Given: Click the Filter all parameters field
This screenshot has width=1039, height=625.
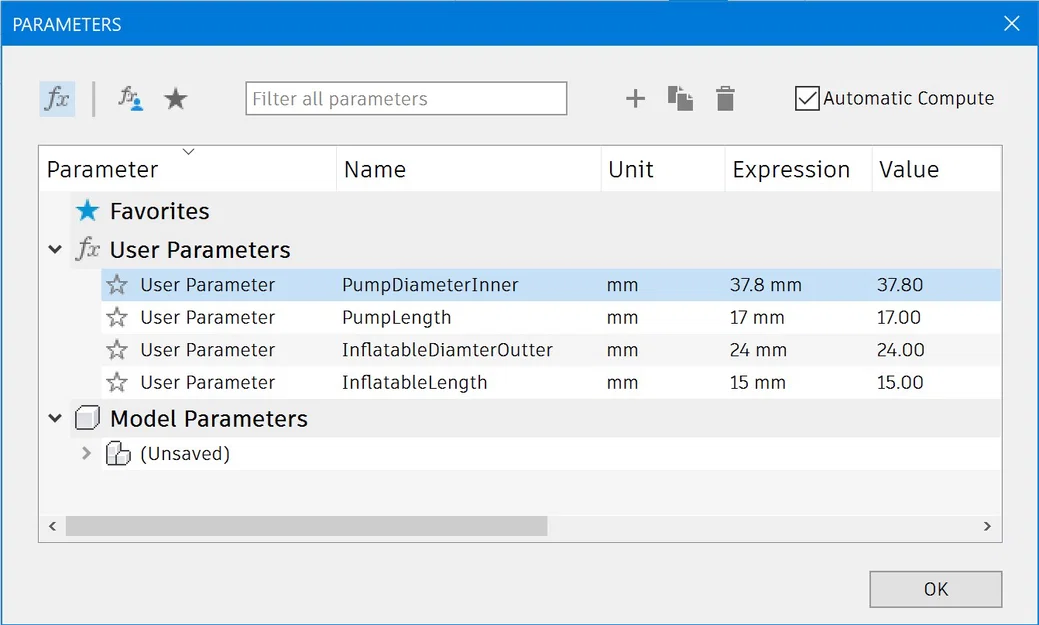Looking at the screenshot, I should 406,99.
